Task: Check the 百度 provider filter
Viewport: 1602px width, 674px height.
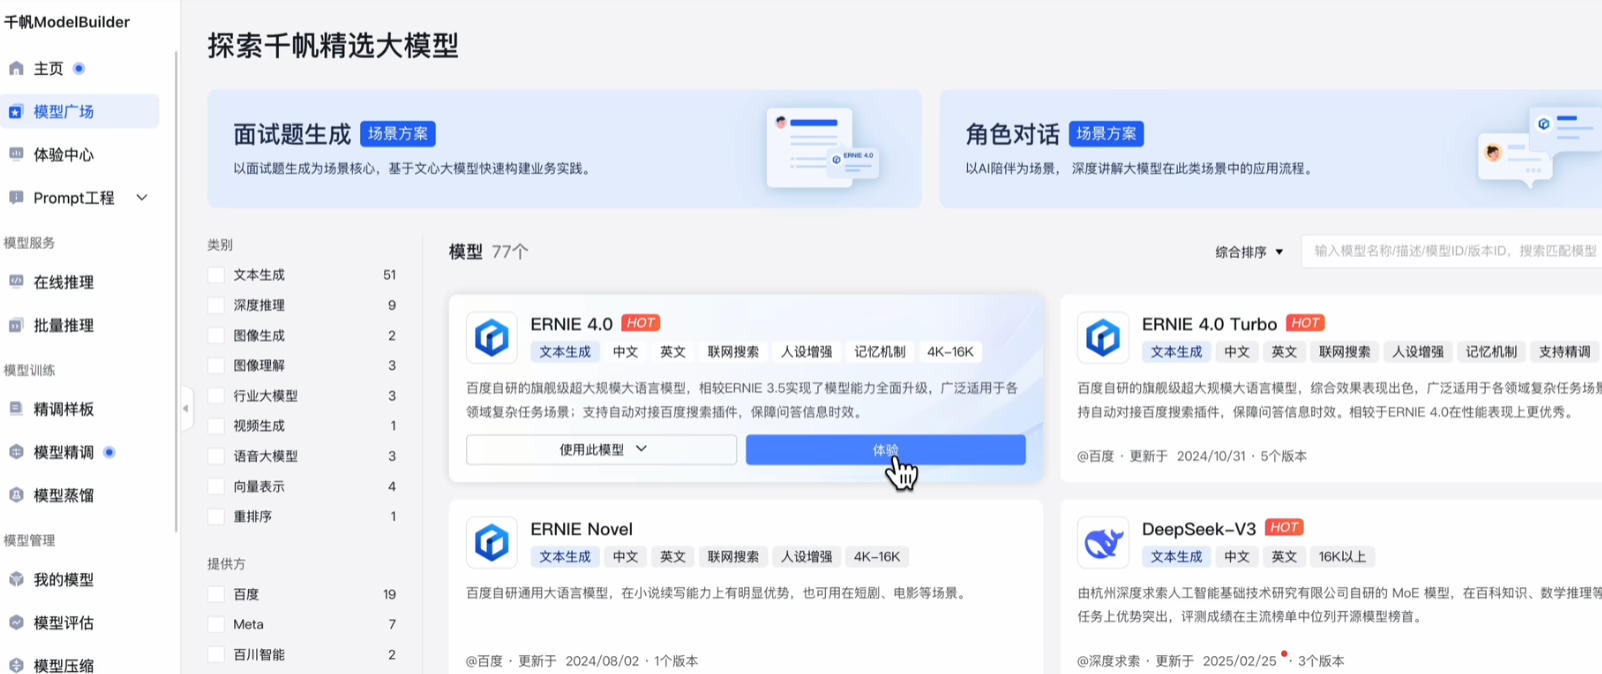Action: (216, 594)
